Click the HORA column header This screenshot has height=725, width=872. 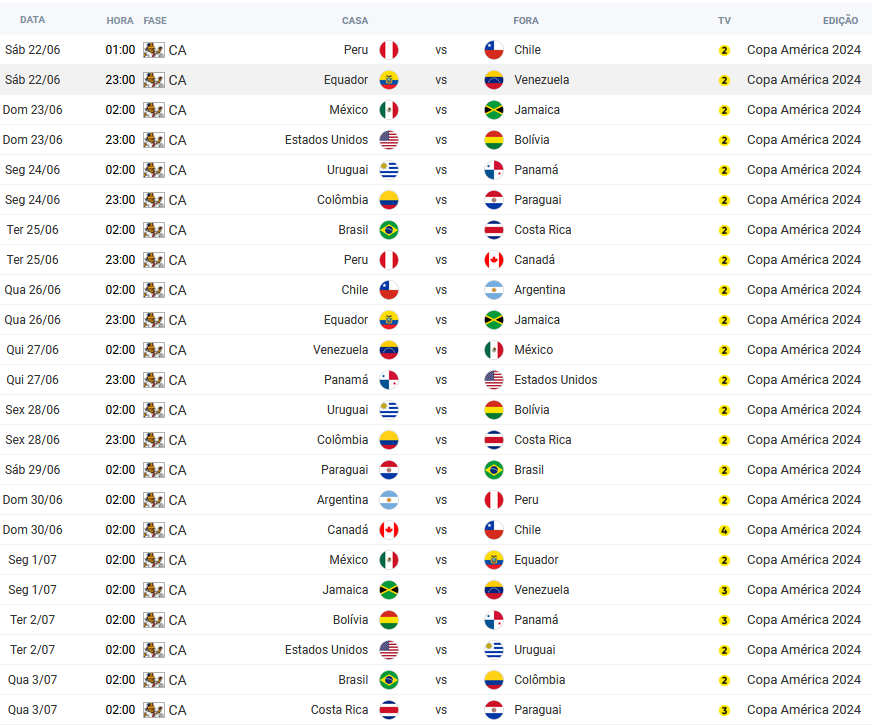pyautogui.click(x=120, y=21)
